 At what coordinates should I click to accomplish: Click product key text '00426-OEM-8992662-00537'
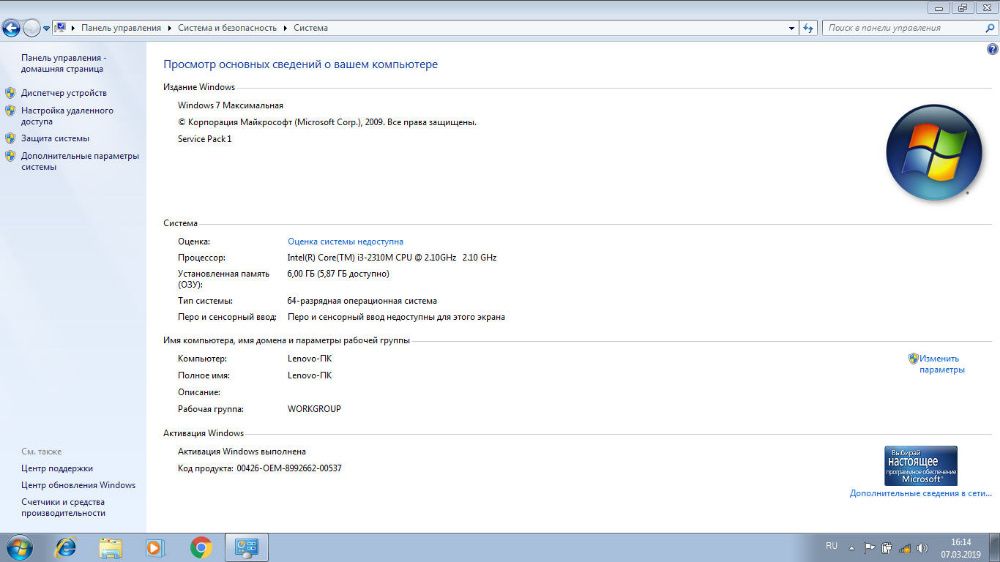289,468
